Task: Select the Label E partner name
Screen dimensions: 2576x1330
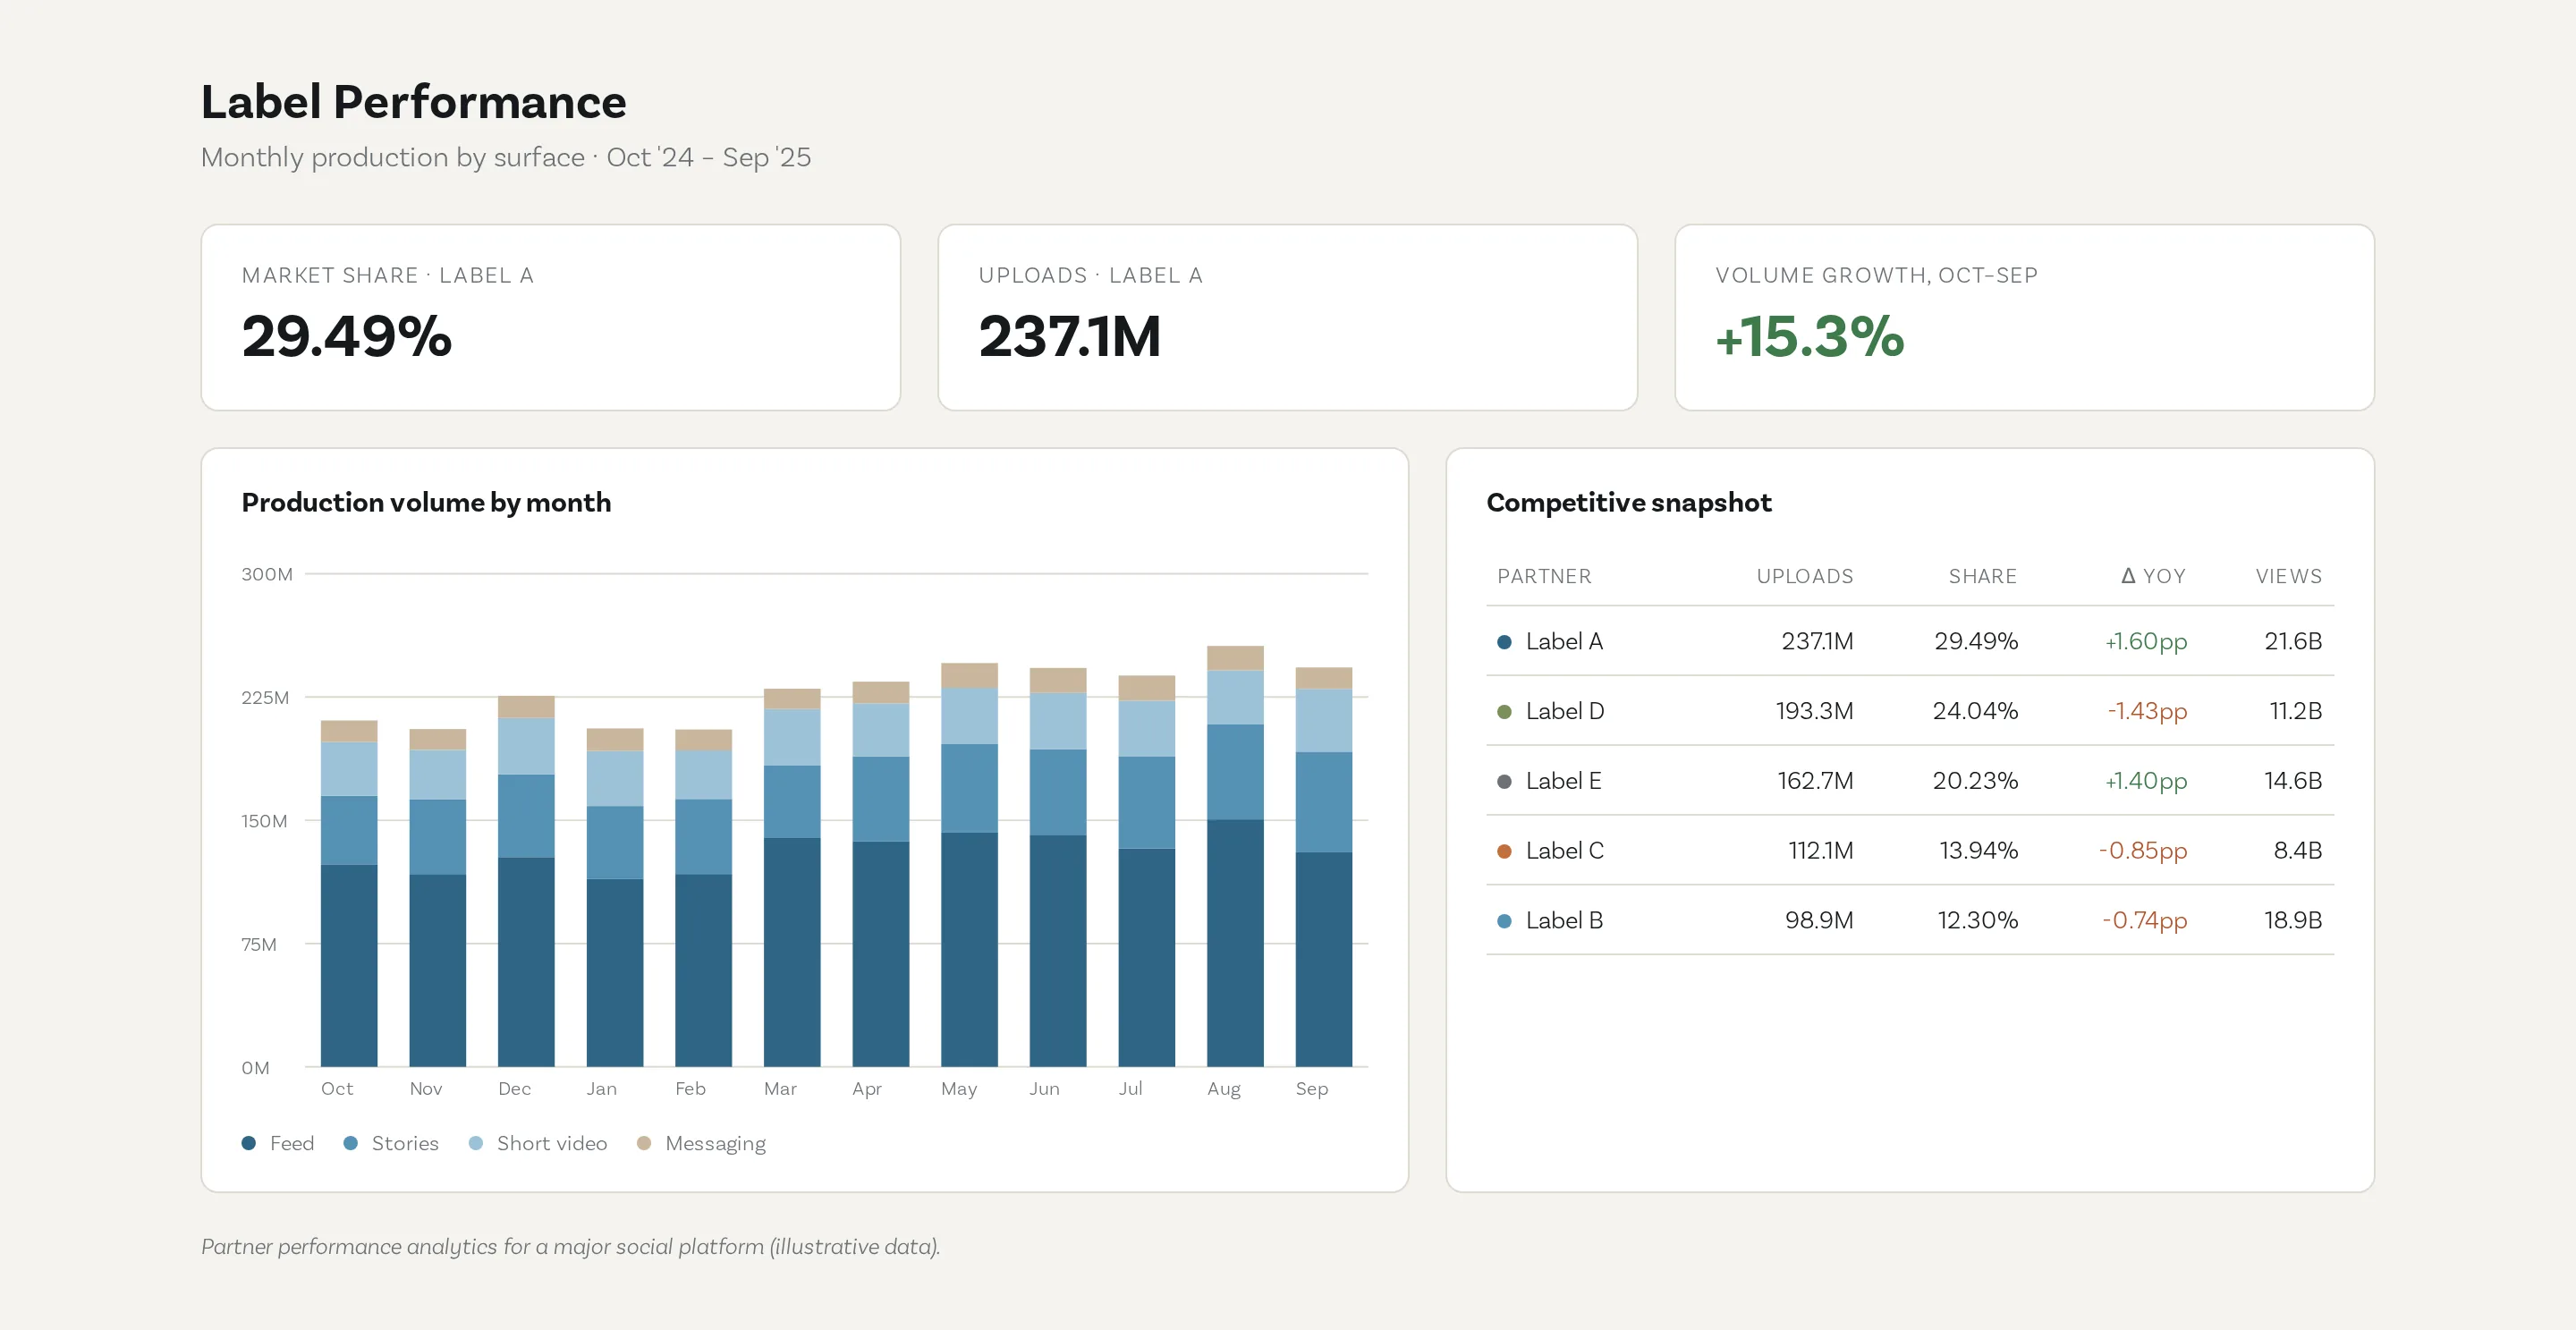Action: [x=1563, y=781]
